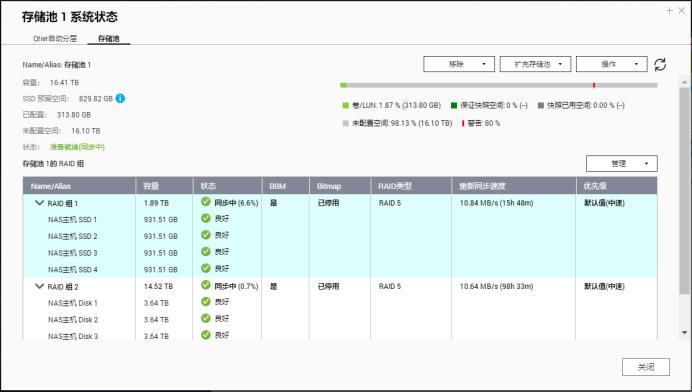Click the 关闭 button
Screen dimensions: 692x392
click(x=646, y=367)
